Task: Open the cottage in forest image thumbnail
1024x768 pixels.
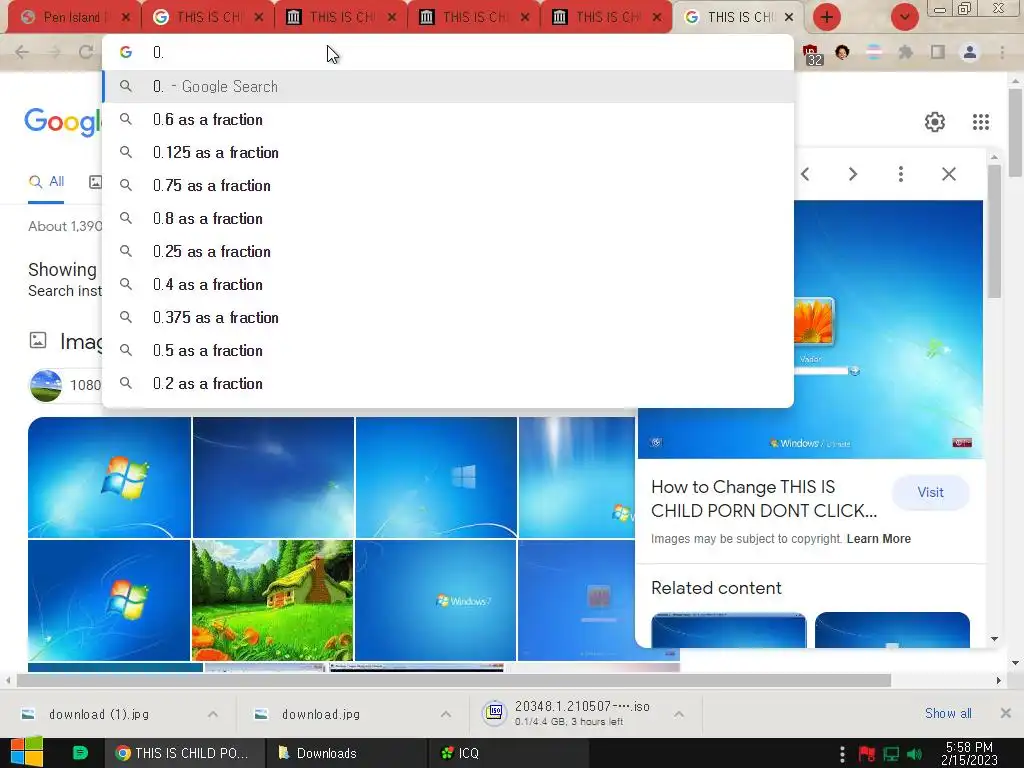Action: 272,600
